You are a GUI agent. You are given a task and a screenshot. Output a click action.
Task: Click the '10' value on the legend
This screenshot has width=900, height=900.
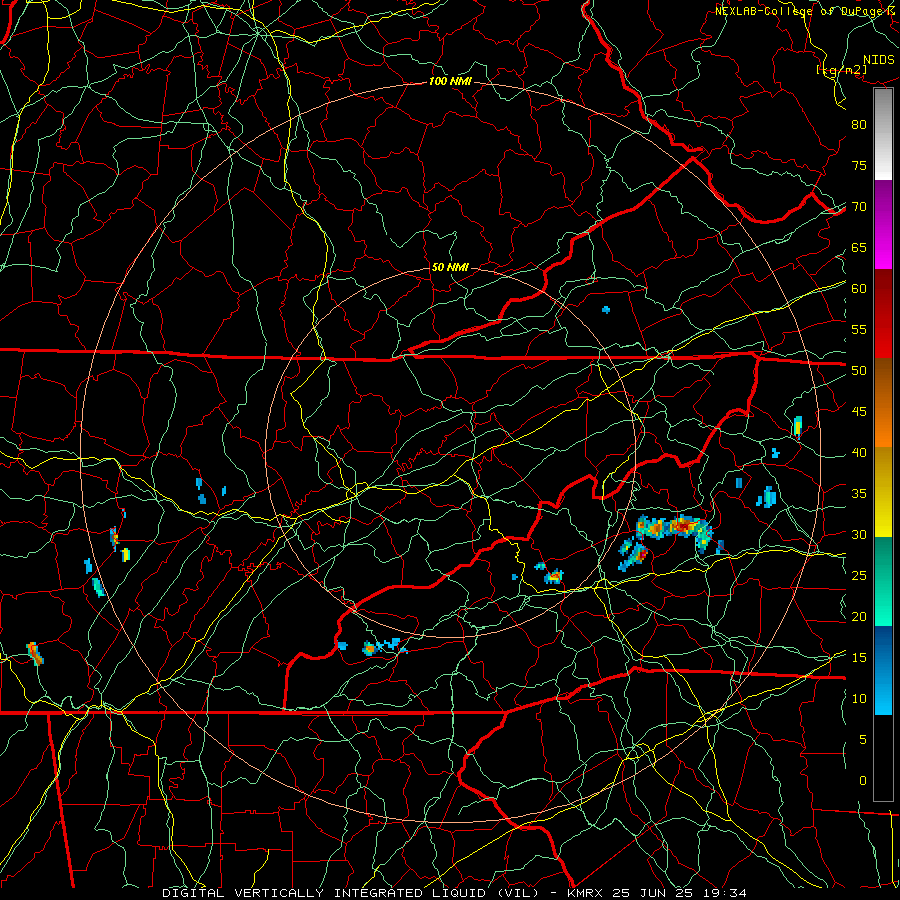click(859, 699)
